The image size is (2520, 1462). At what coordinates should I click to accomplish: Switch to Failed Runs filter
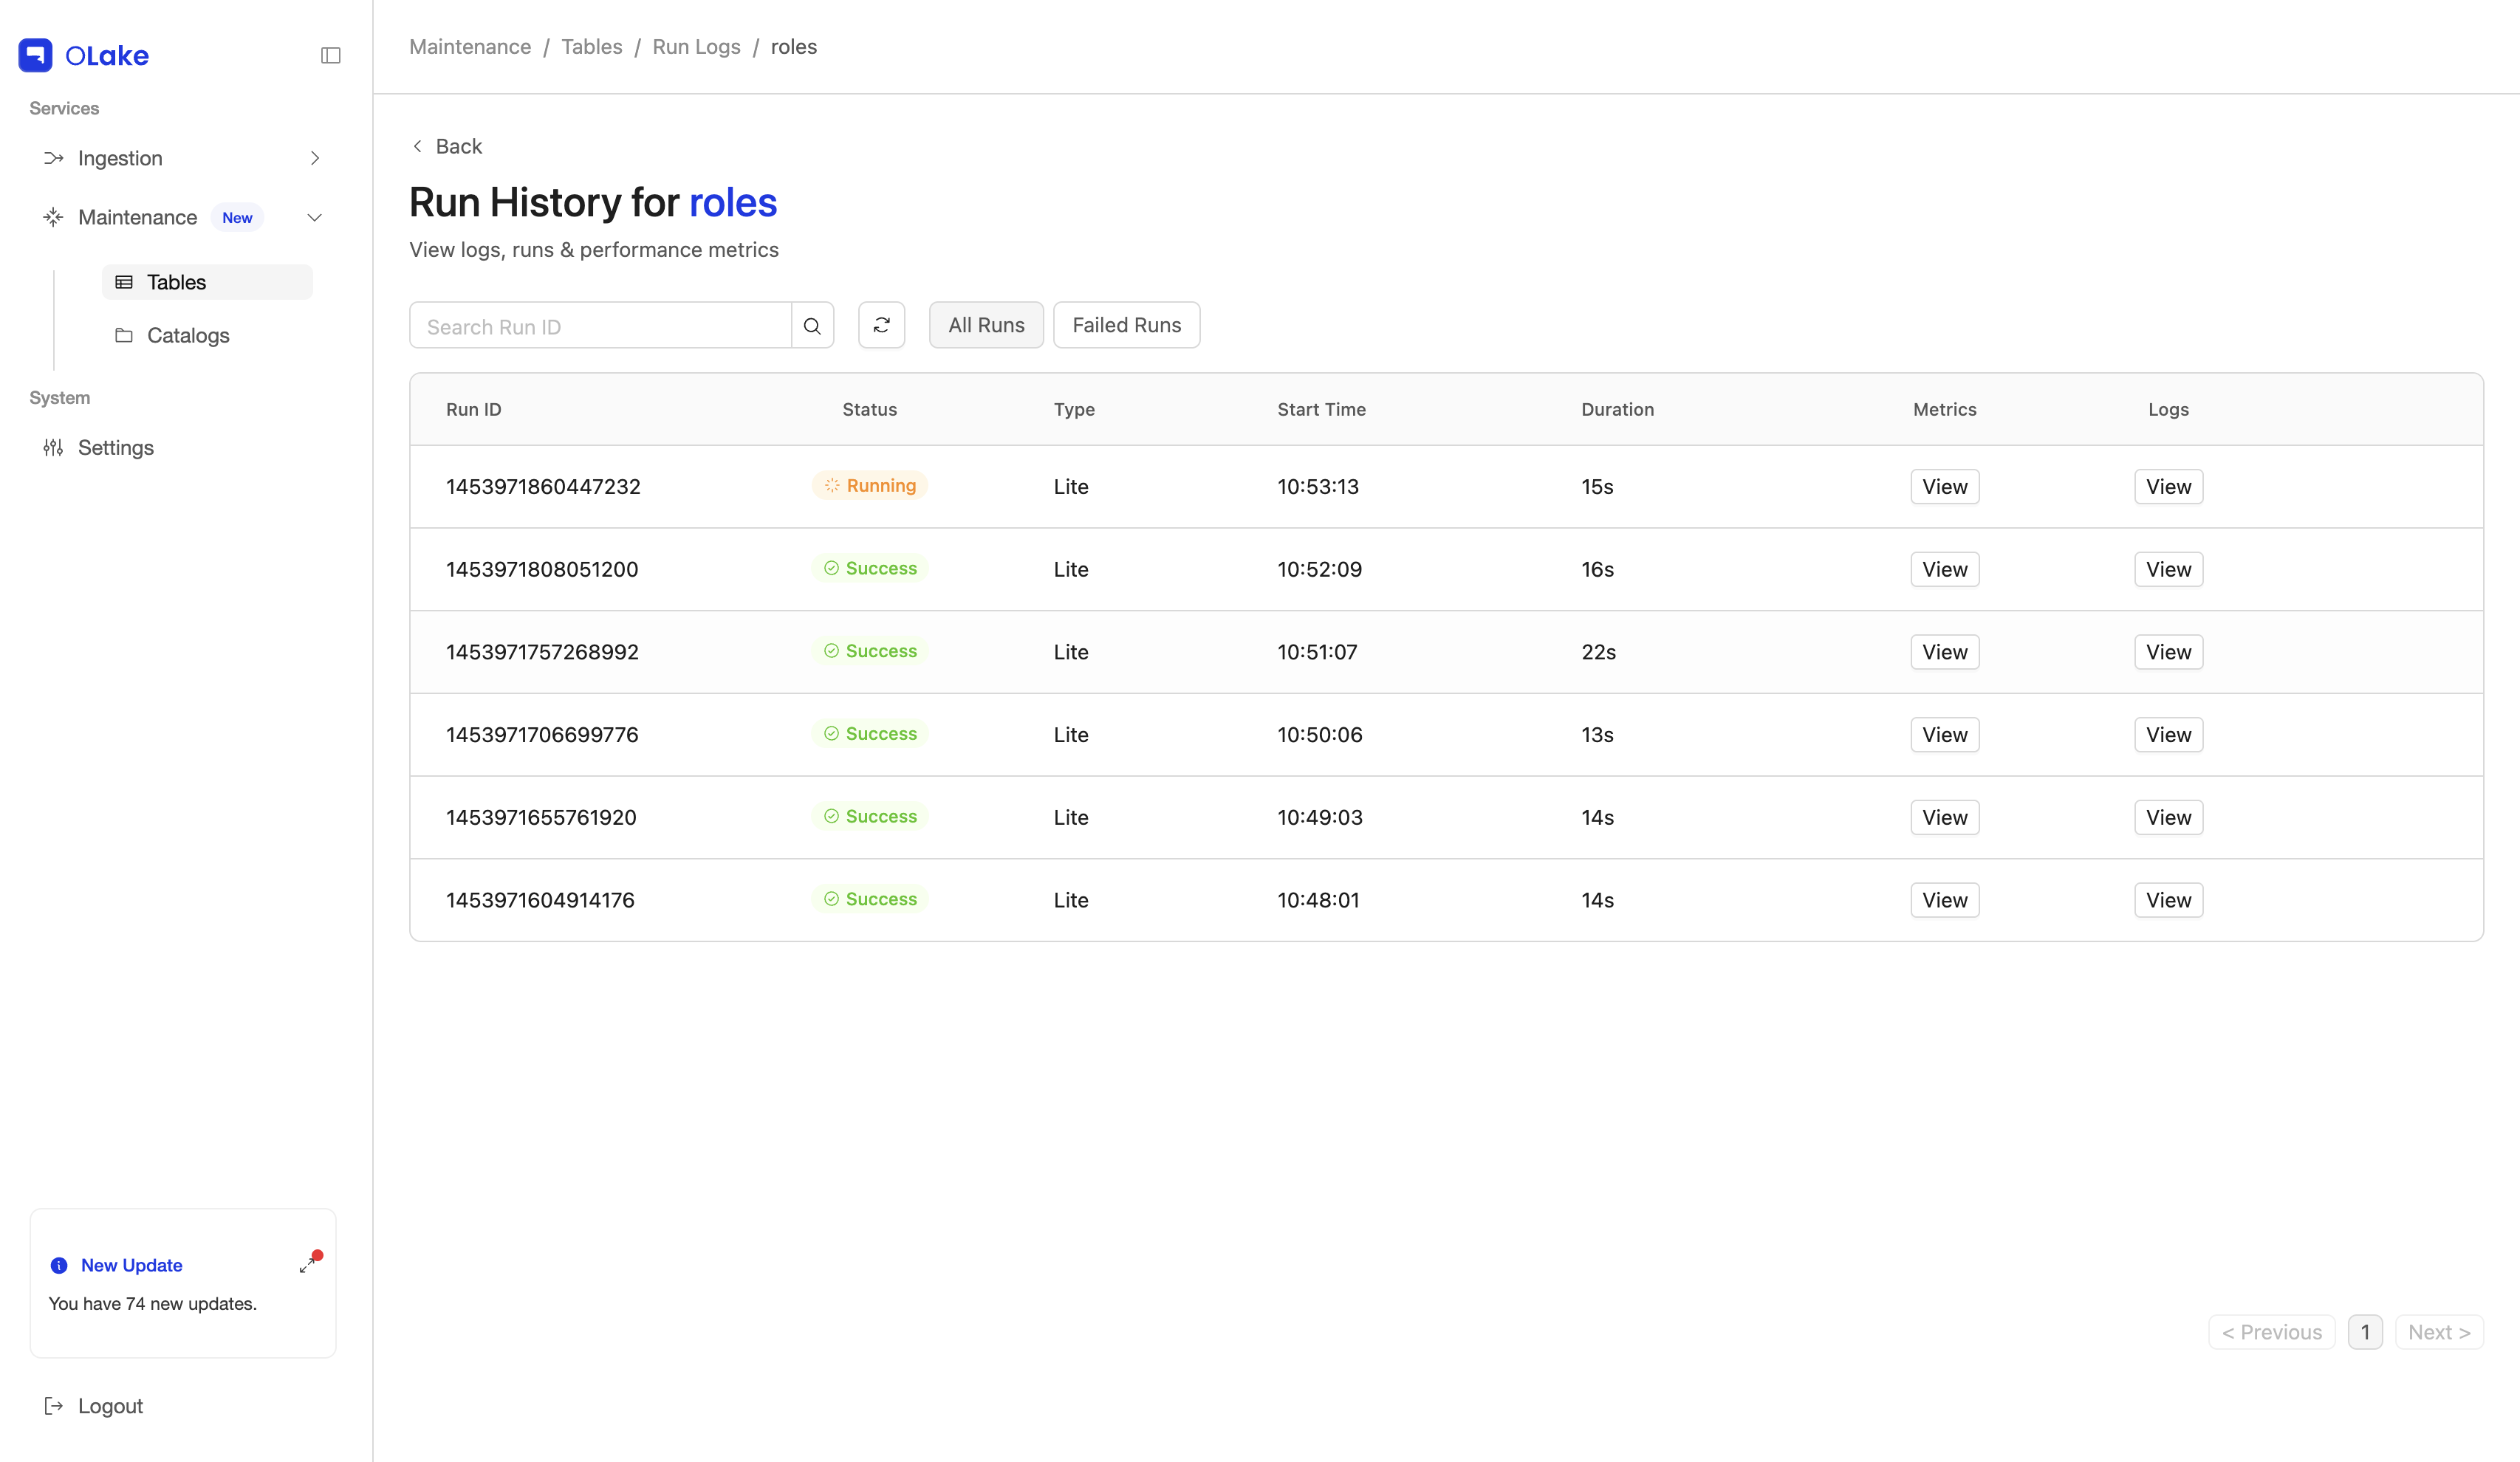[1126, 325]
